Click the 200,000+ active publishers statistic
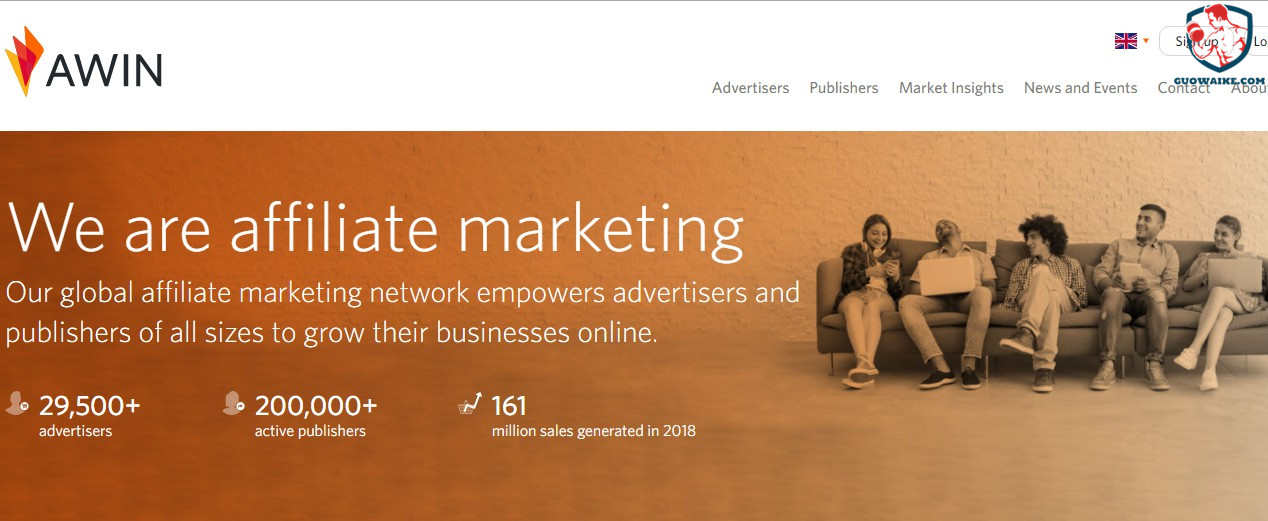Image resolution: width=1268 pixels, height=521 pixels. (x=315, y=416)
